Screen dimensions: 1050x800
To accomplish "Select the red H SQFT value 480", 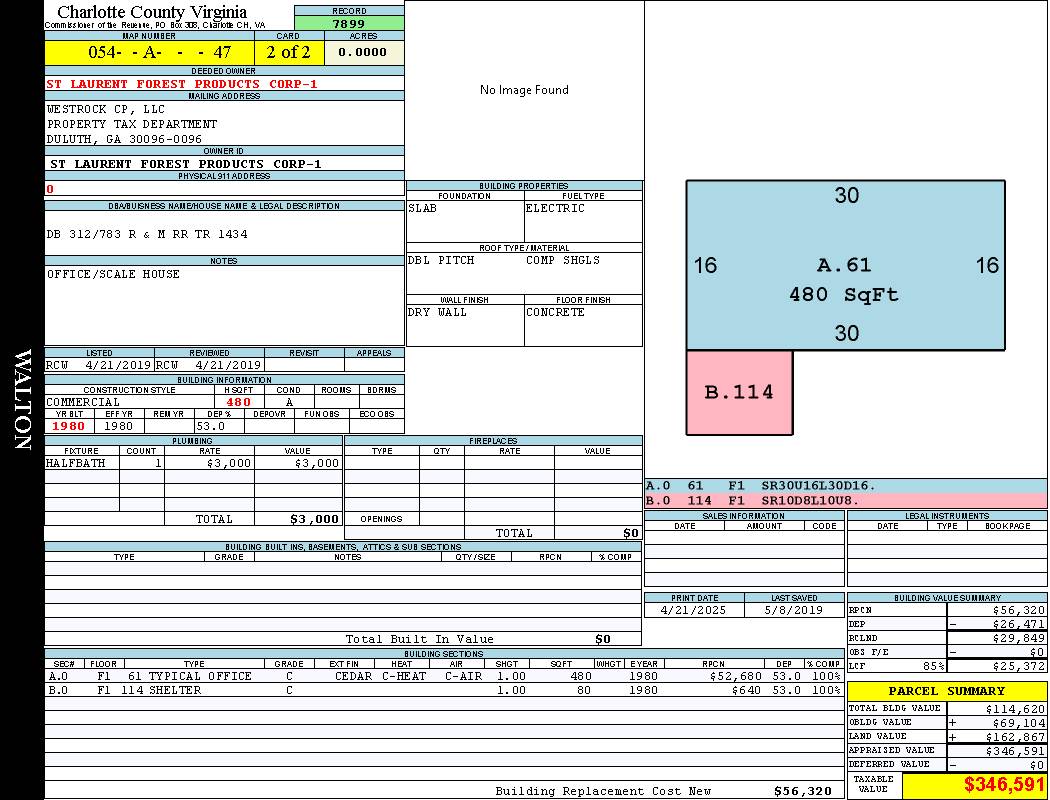I will (x=238, y=402).
